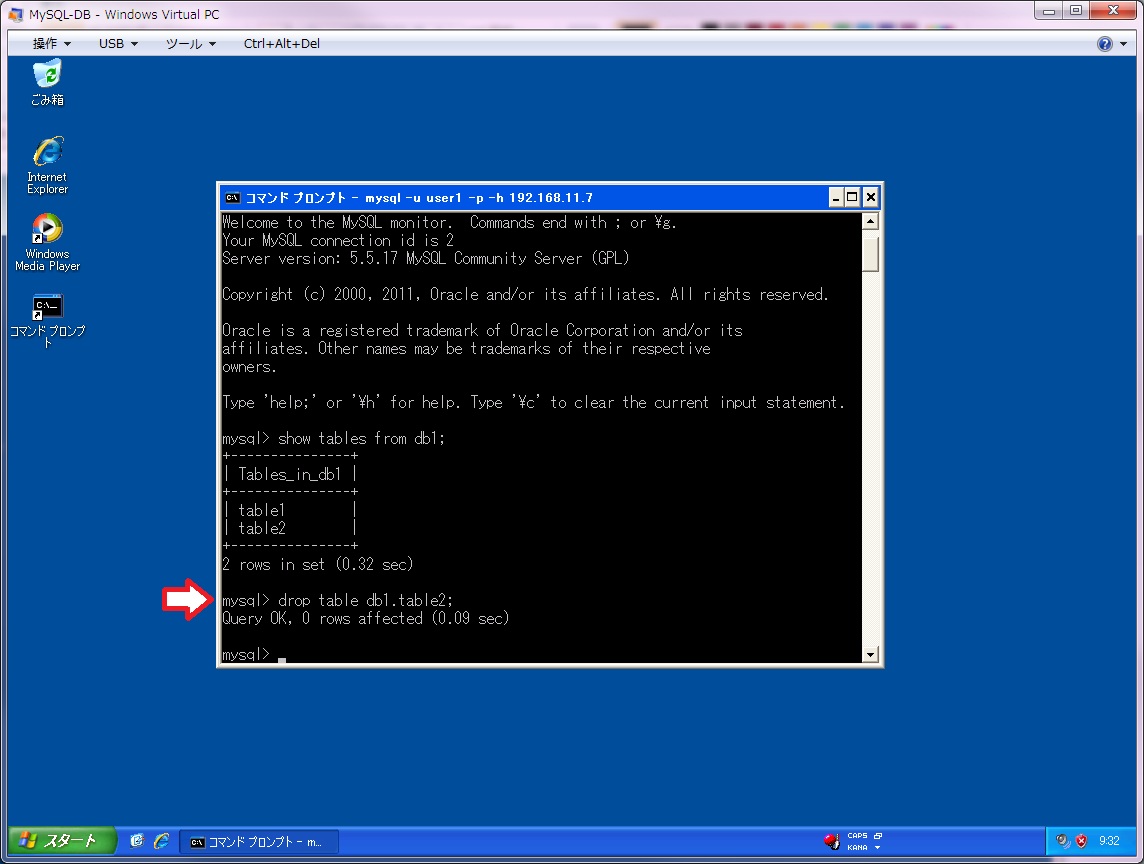Click the 'Oracle is a registered trademark' line
This screenshot has width=1144, height=864.
tap(482, 331)
